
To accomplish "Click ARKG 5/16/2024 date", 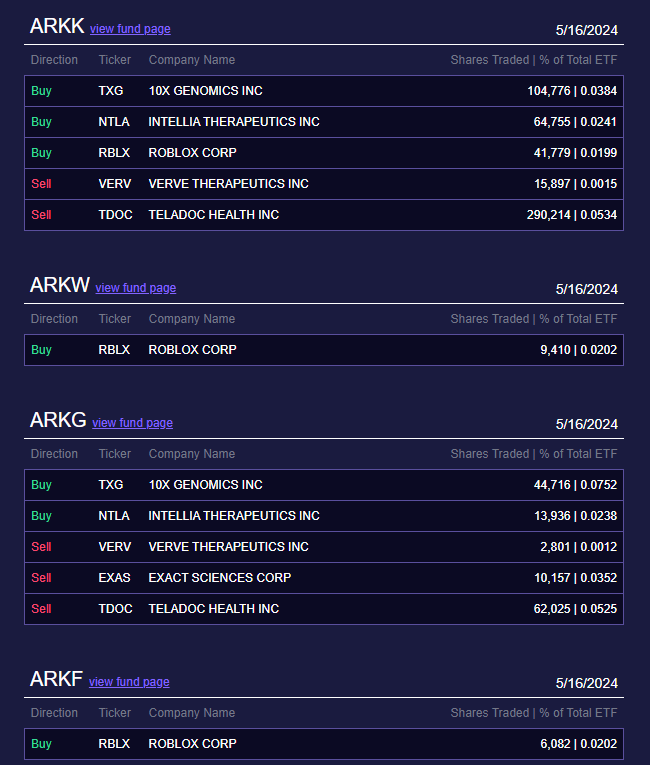I will [587, 424].
